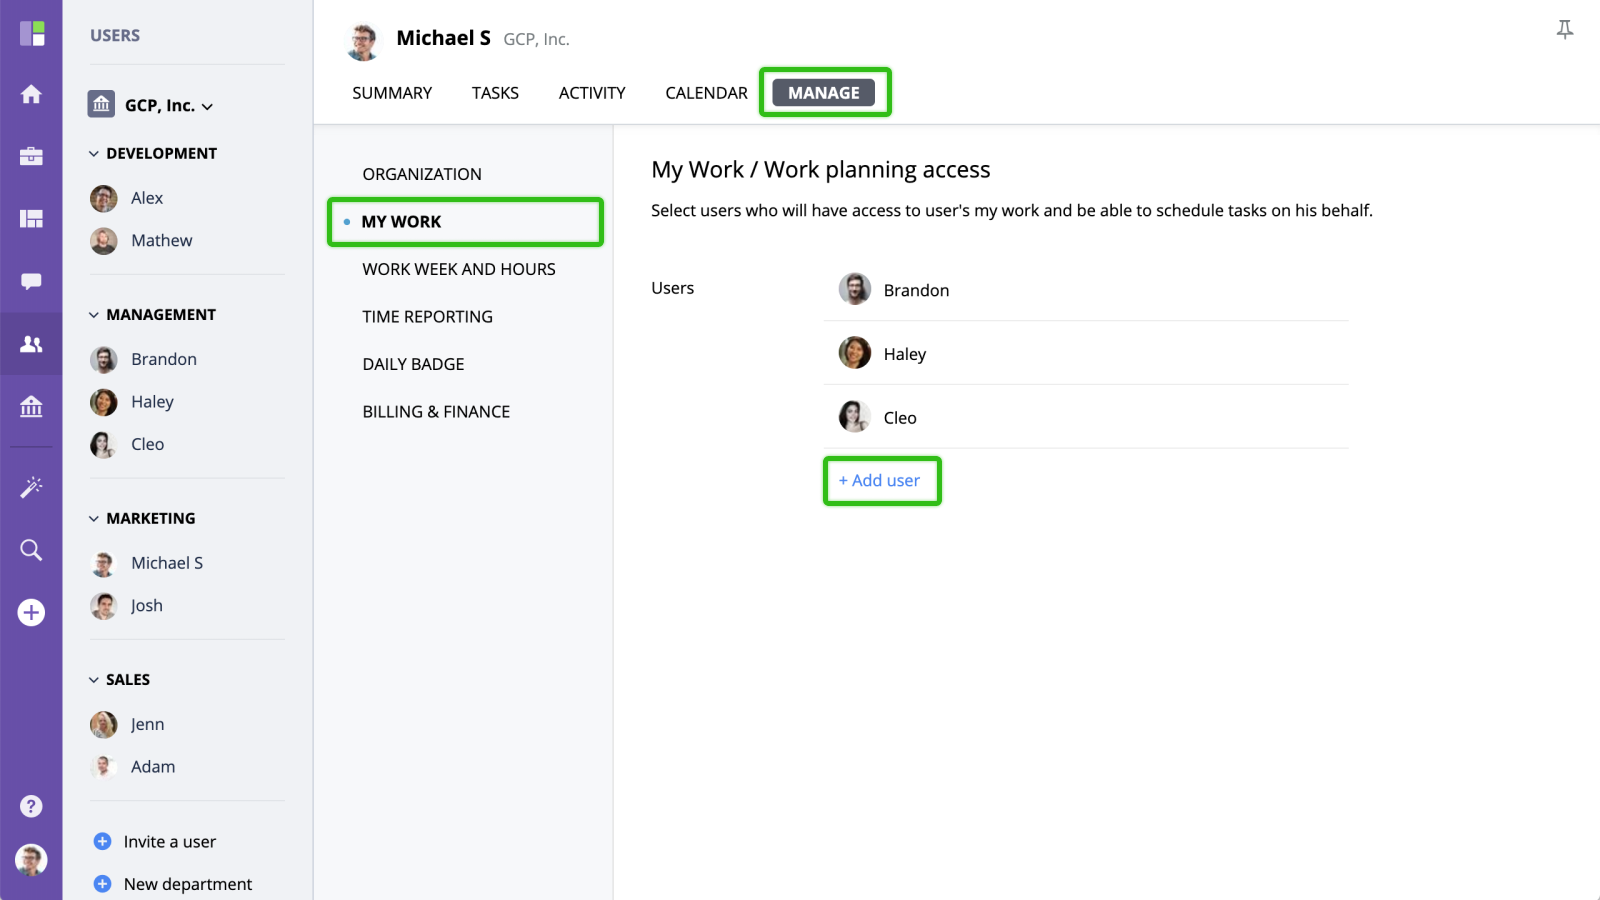The height and width of the screenshot is (900, 1600).
Task: Open the briefcase projects icon
Action: click(31, 156)
